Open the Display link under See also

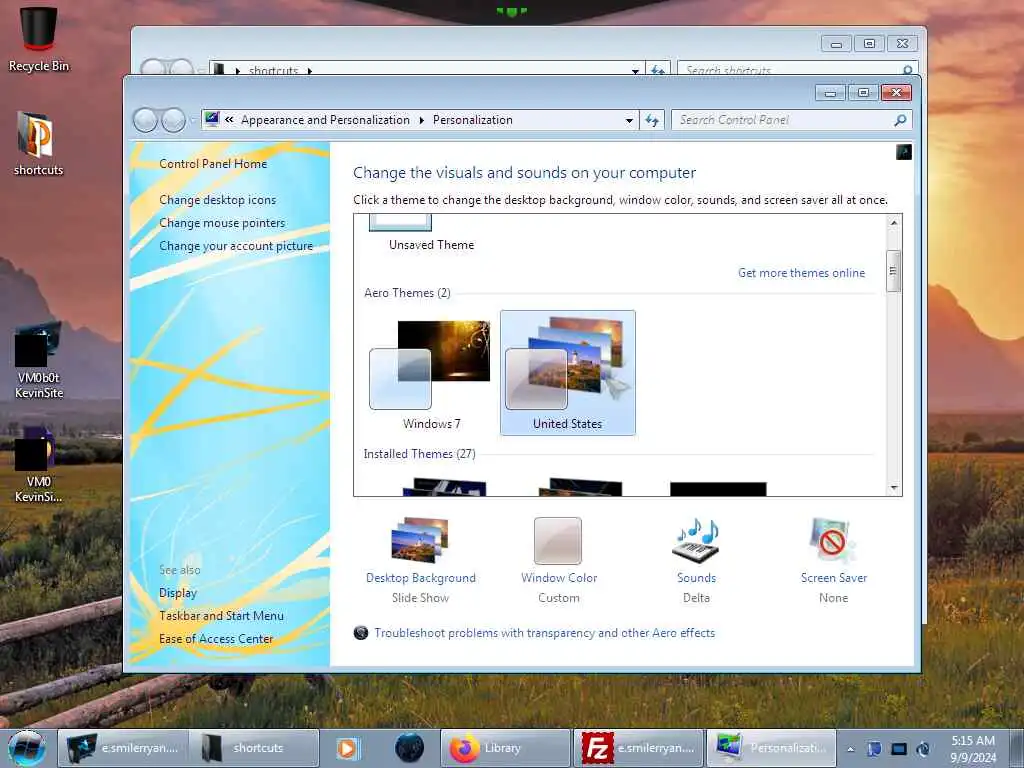[x=178, y=593]
